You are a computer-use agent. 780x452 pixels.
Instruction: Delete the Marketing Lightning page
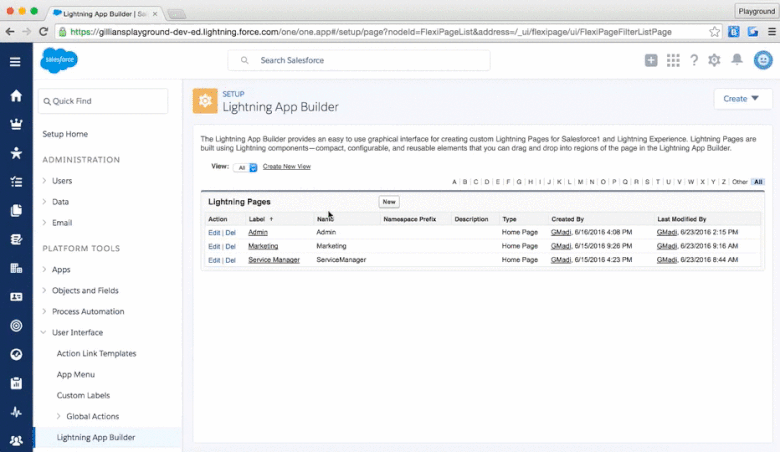point(230,246)
